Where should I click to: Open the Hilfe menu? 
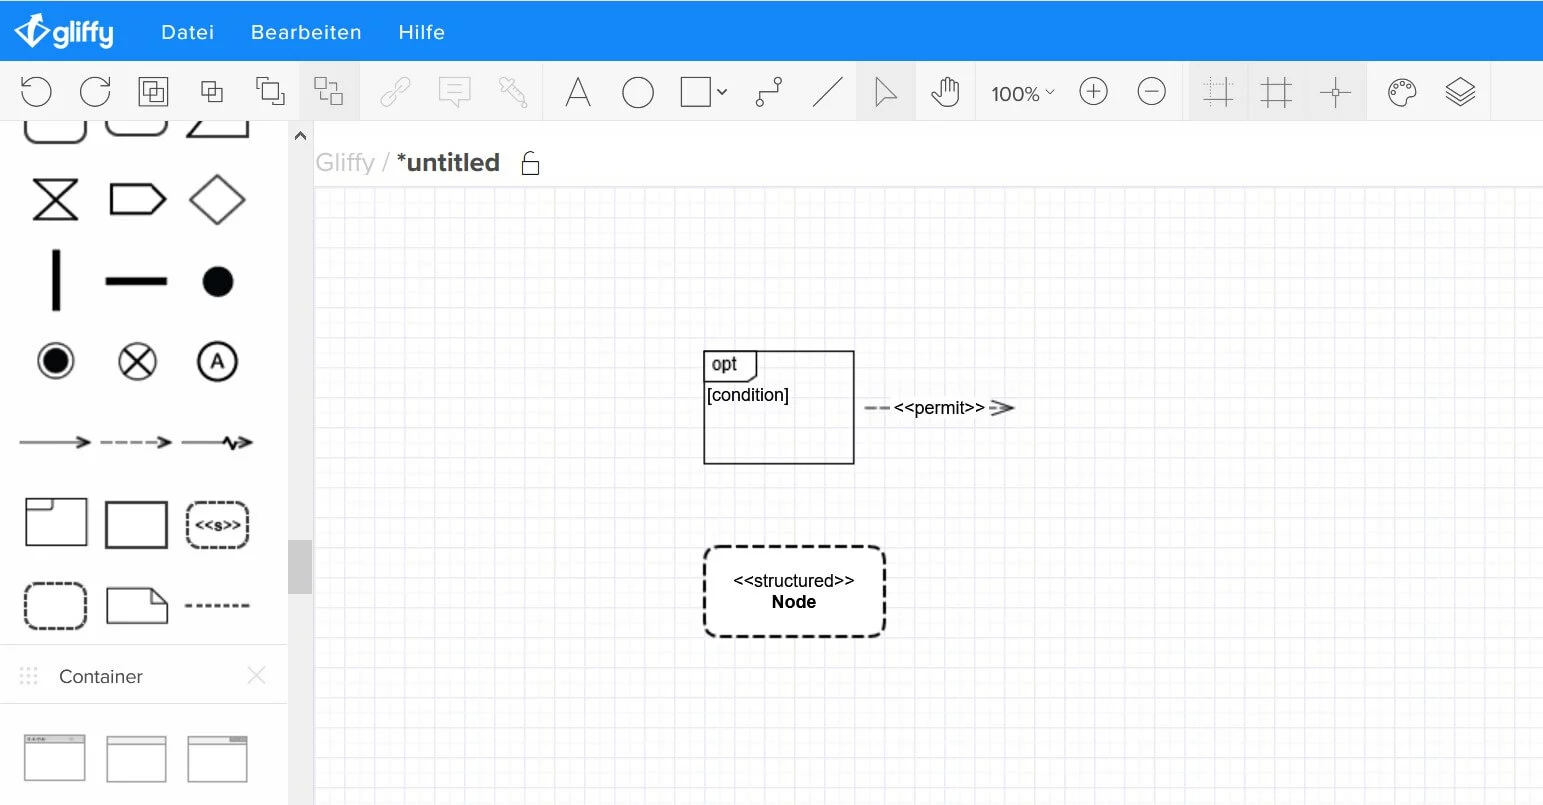click(x=421, y=32)
